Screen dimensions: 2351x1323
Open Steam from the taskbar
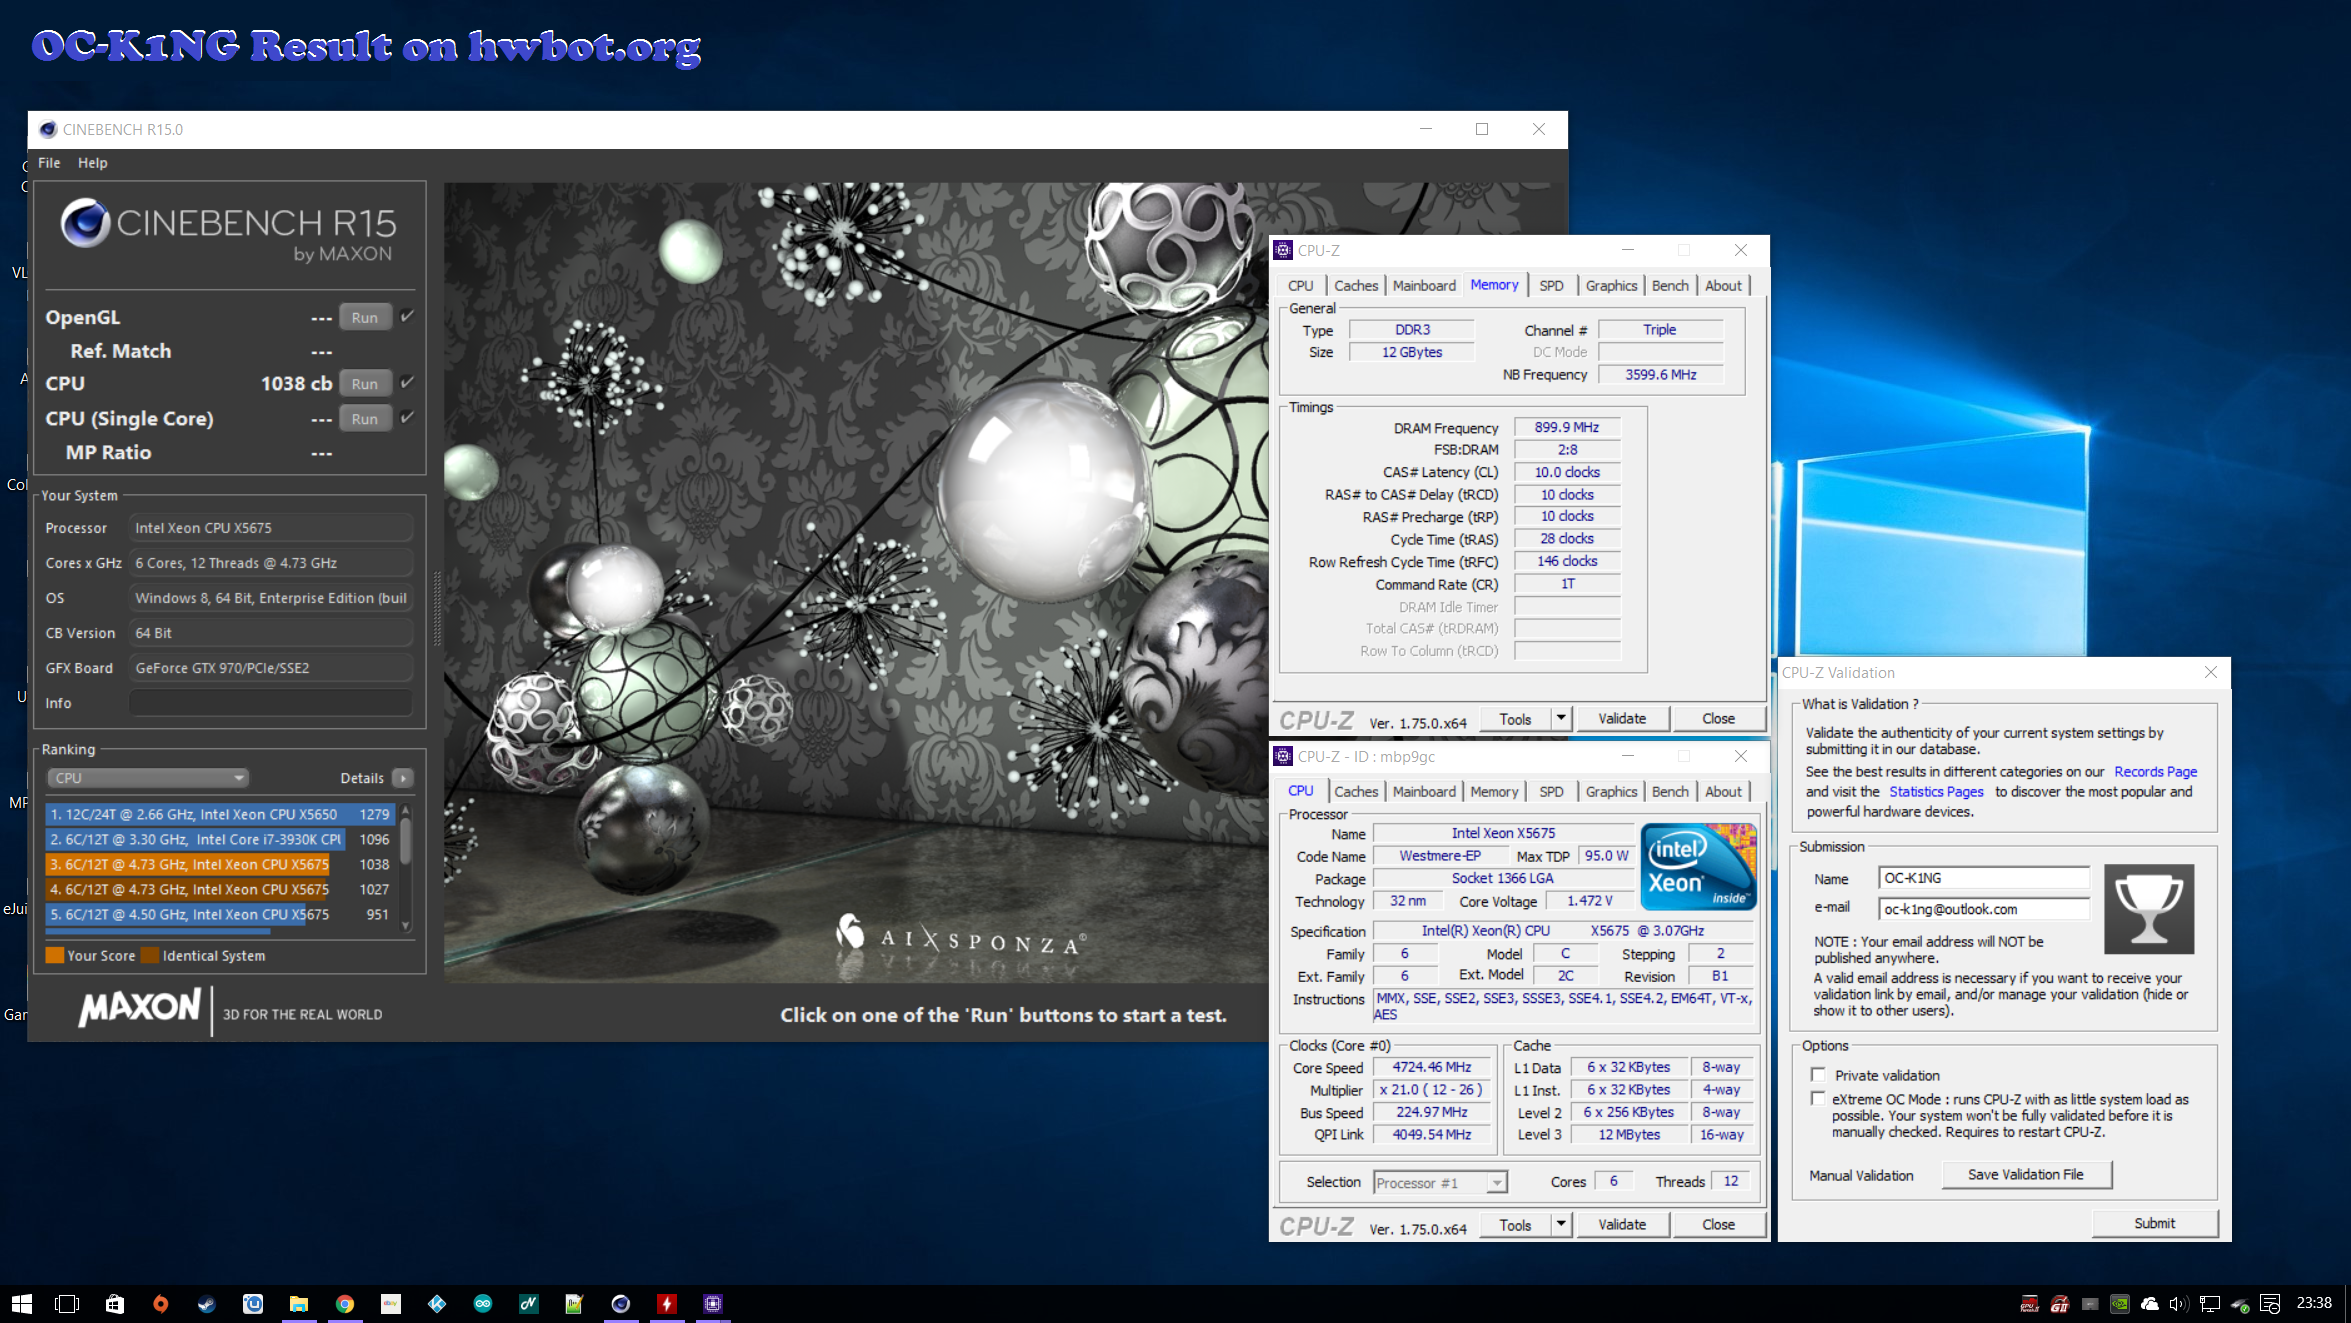tap(207, 1303)
